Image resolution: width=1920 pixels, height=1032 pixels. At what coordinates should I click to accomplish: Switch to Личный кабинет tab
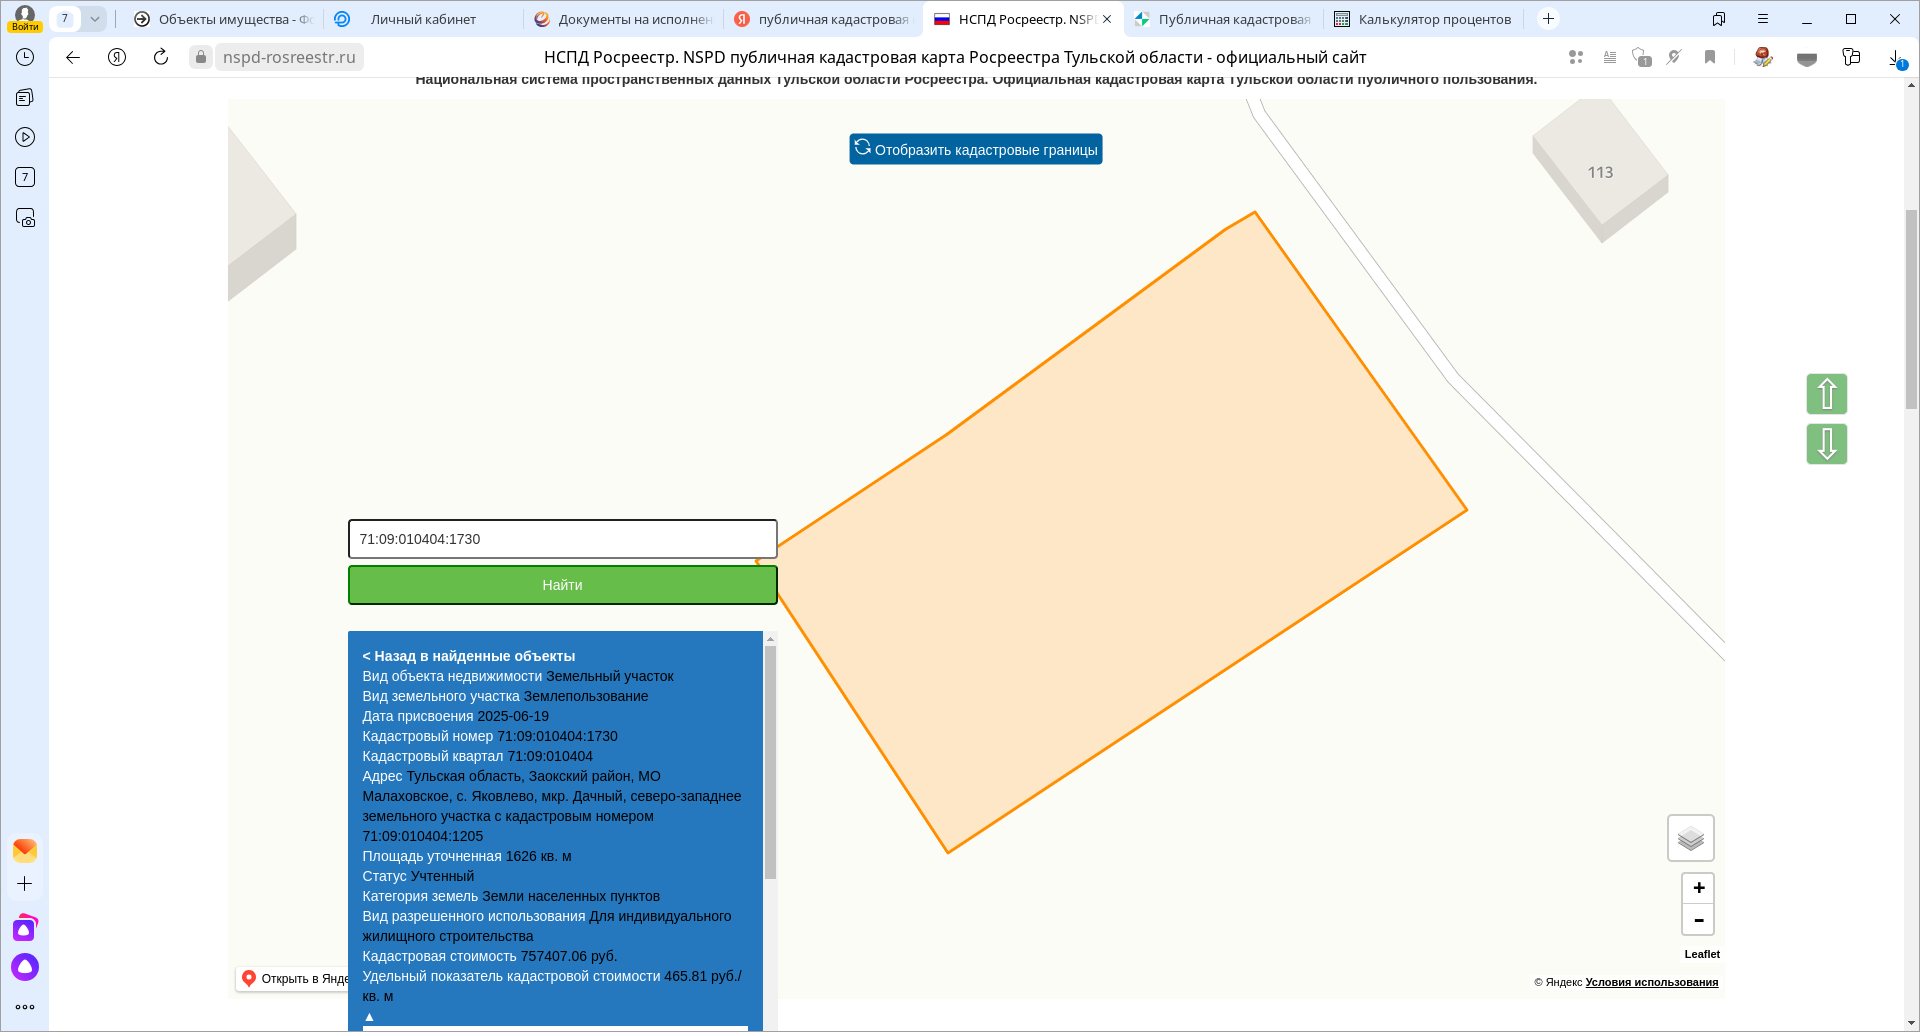click(422, 19)
